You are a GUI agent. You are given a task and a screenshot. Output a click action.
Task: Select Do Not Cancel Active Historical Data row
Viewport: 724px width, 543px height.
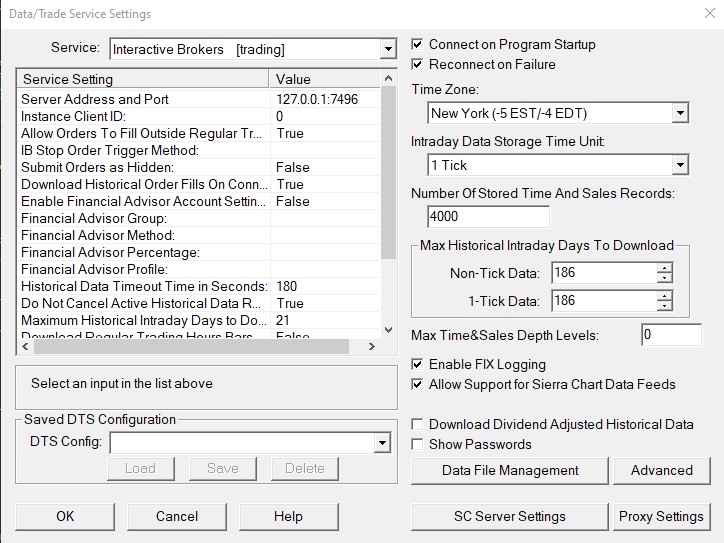[x=199, y=303]
